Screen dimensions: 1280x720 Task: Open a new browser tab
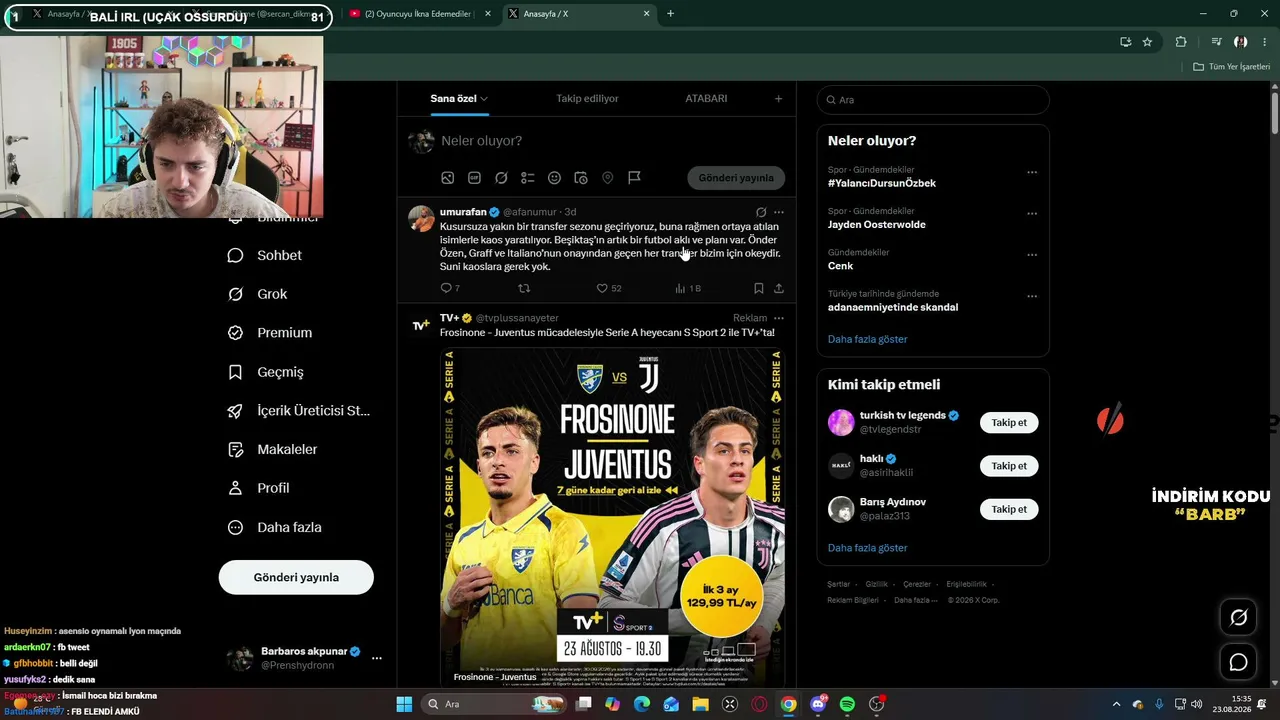(670, 14)
